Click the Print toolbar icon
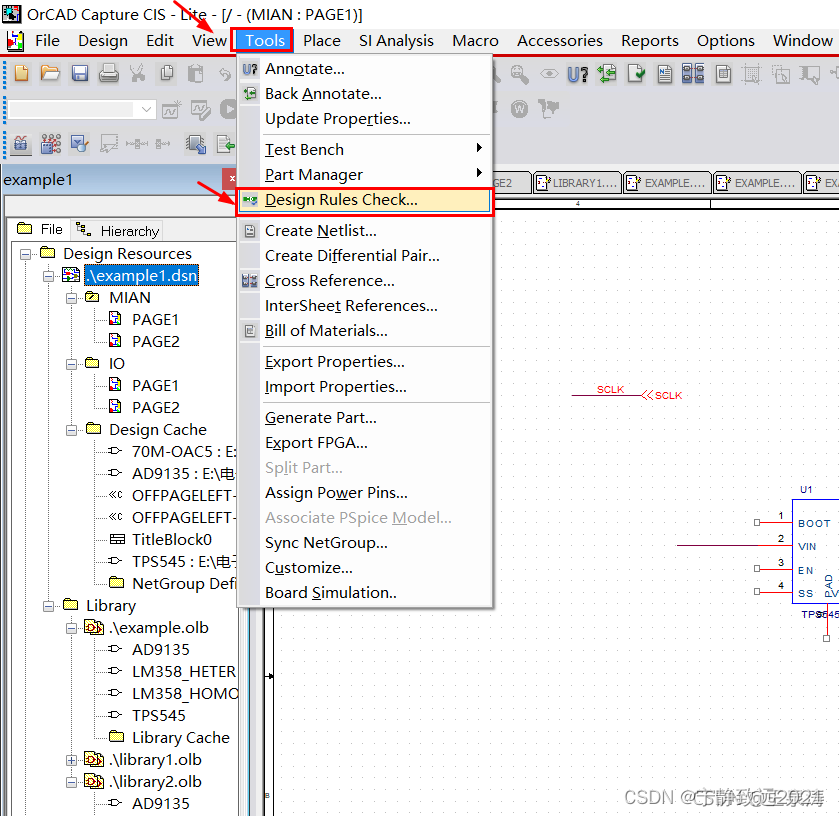This screenshot has width=839, height=816. click(109, 73)
